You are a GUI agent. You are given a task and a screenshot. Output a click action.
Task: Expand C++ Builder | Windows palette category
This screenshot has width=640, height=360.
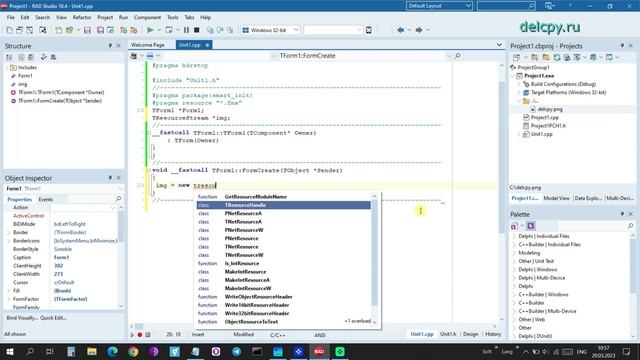(x=513, y=294)
